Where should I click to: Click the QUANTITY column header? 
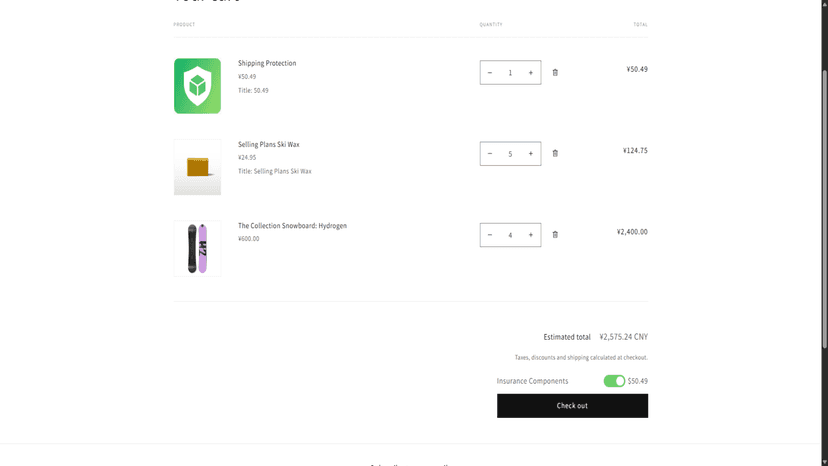tap(491, 24)
